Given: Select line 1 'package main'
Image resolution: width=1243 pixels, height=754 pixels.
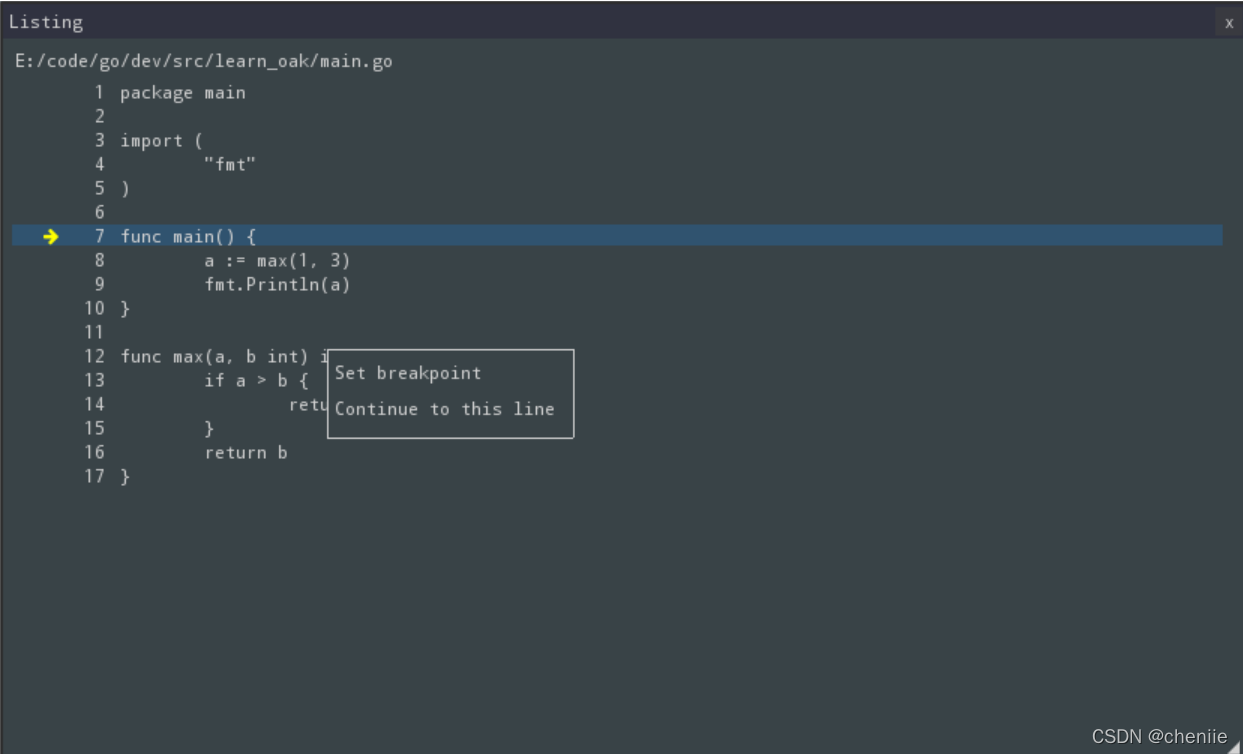Looking at the screenshot, I should click(x=183, y=93).
